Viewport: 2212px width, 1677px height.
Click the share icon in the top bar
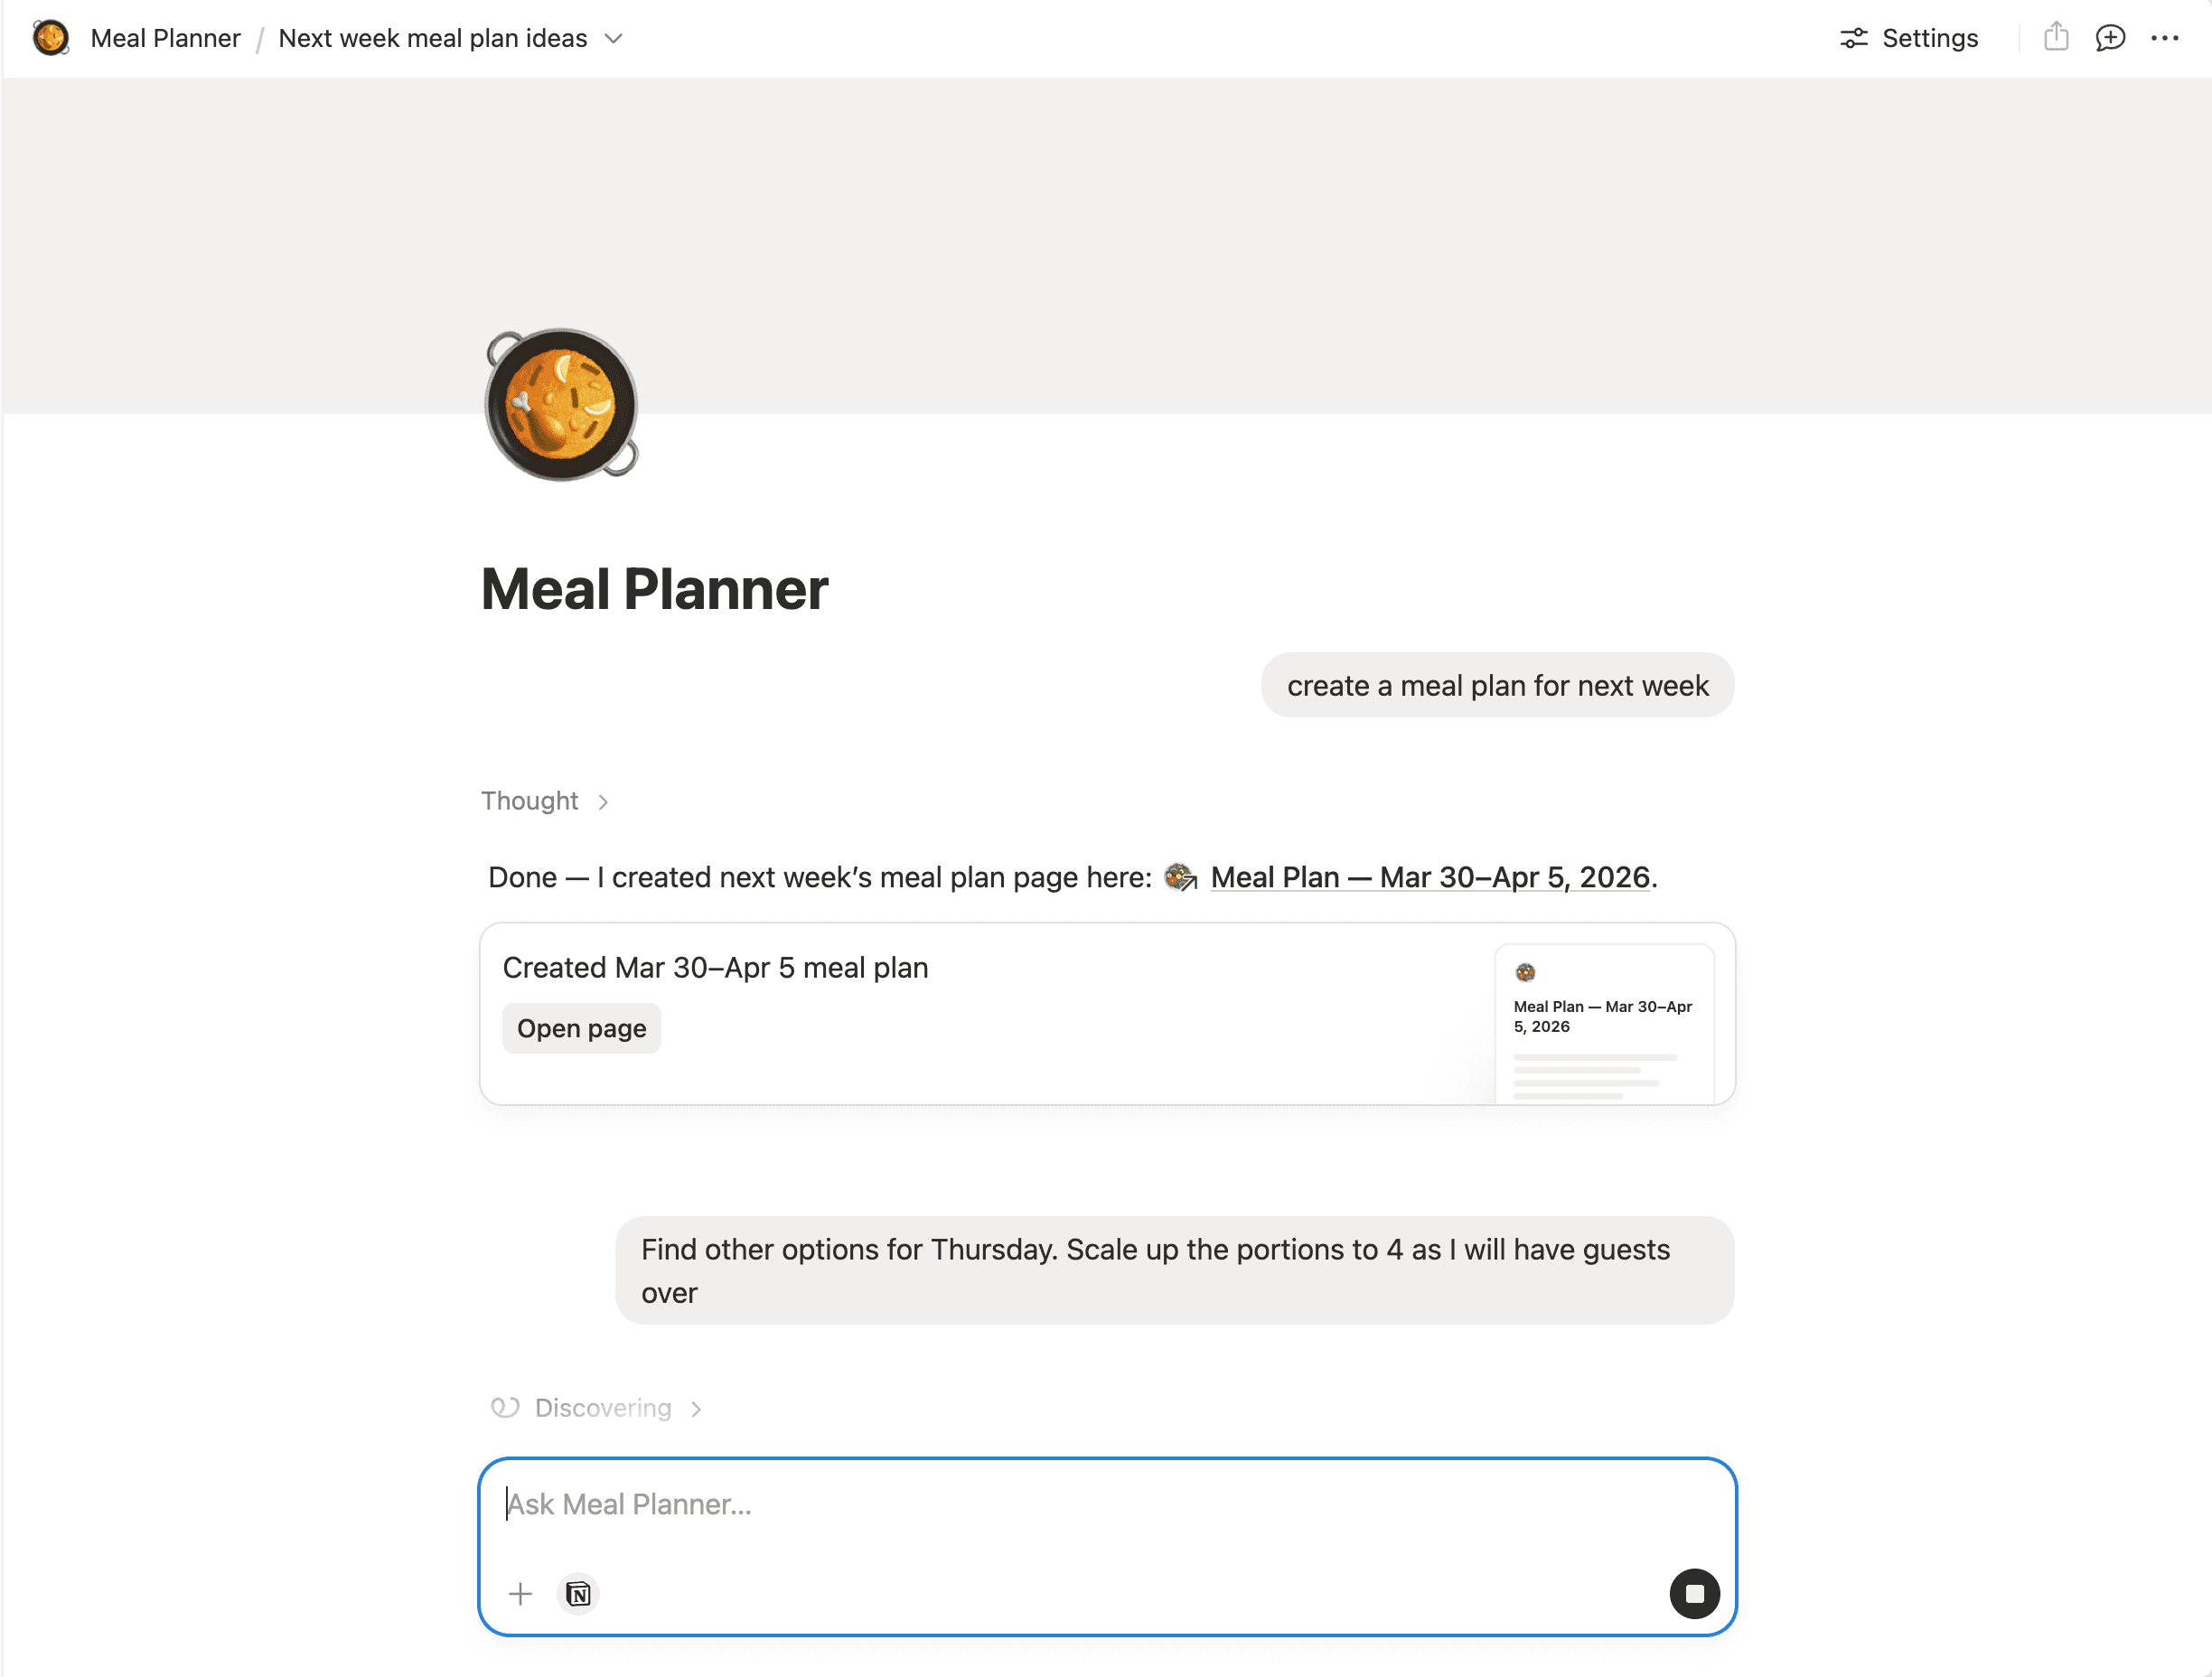2055,38
